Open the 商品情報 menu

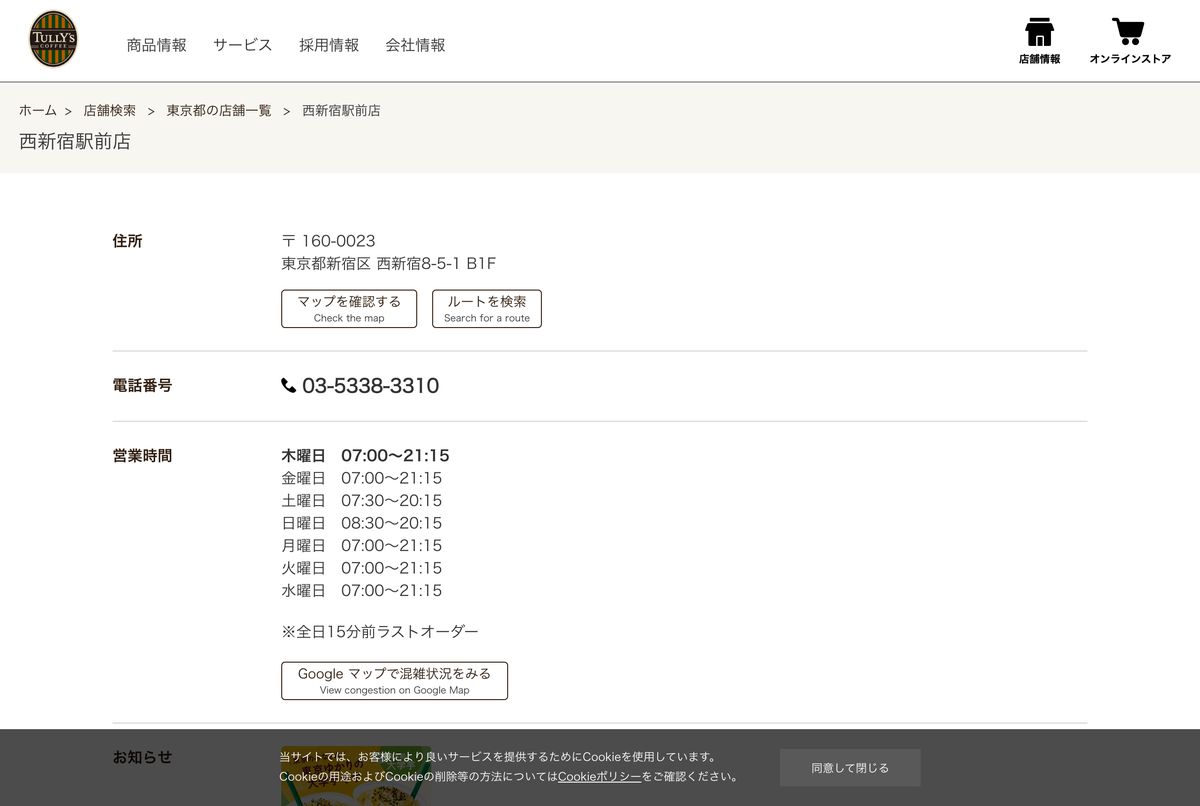(157, 45)
